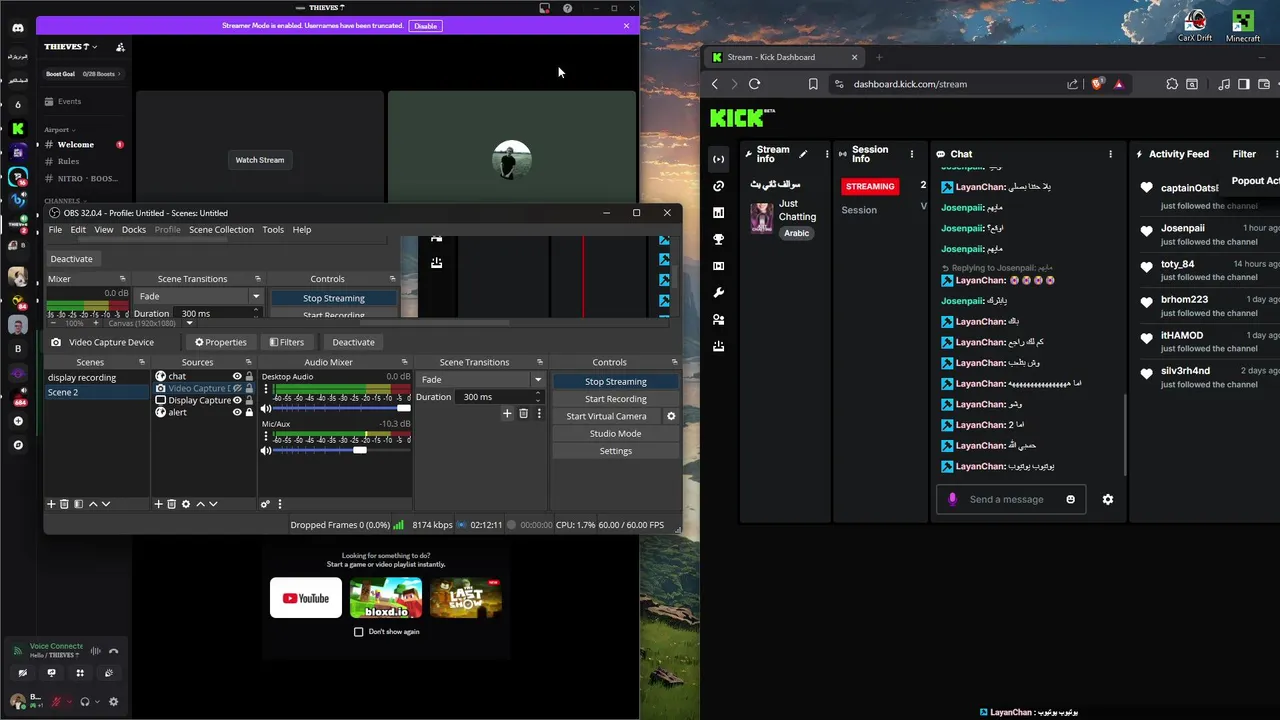The width and height of the screenshot is (1280, 720).
Task: Expand THIEVES server dropdown in Discord
Action: pos(71,47)
